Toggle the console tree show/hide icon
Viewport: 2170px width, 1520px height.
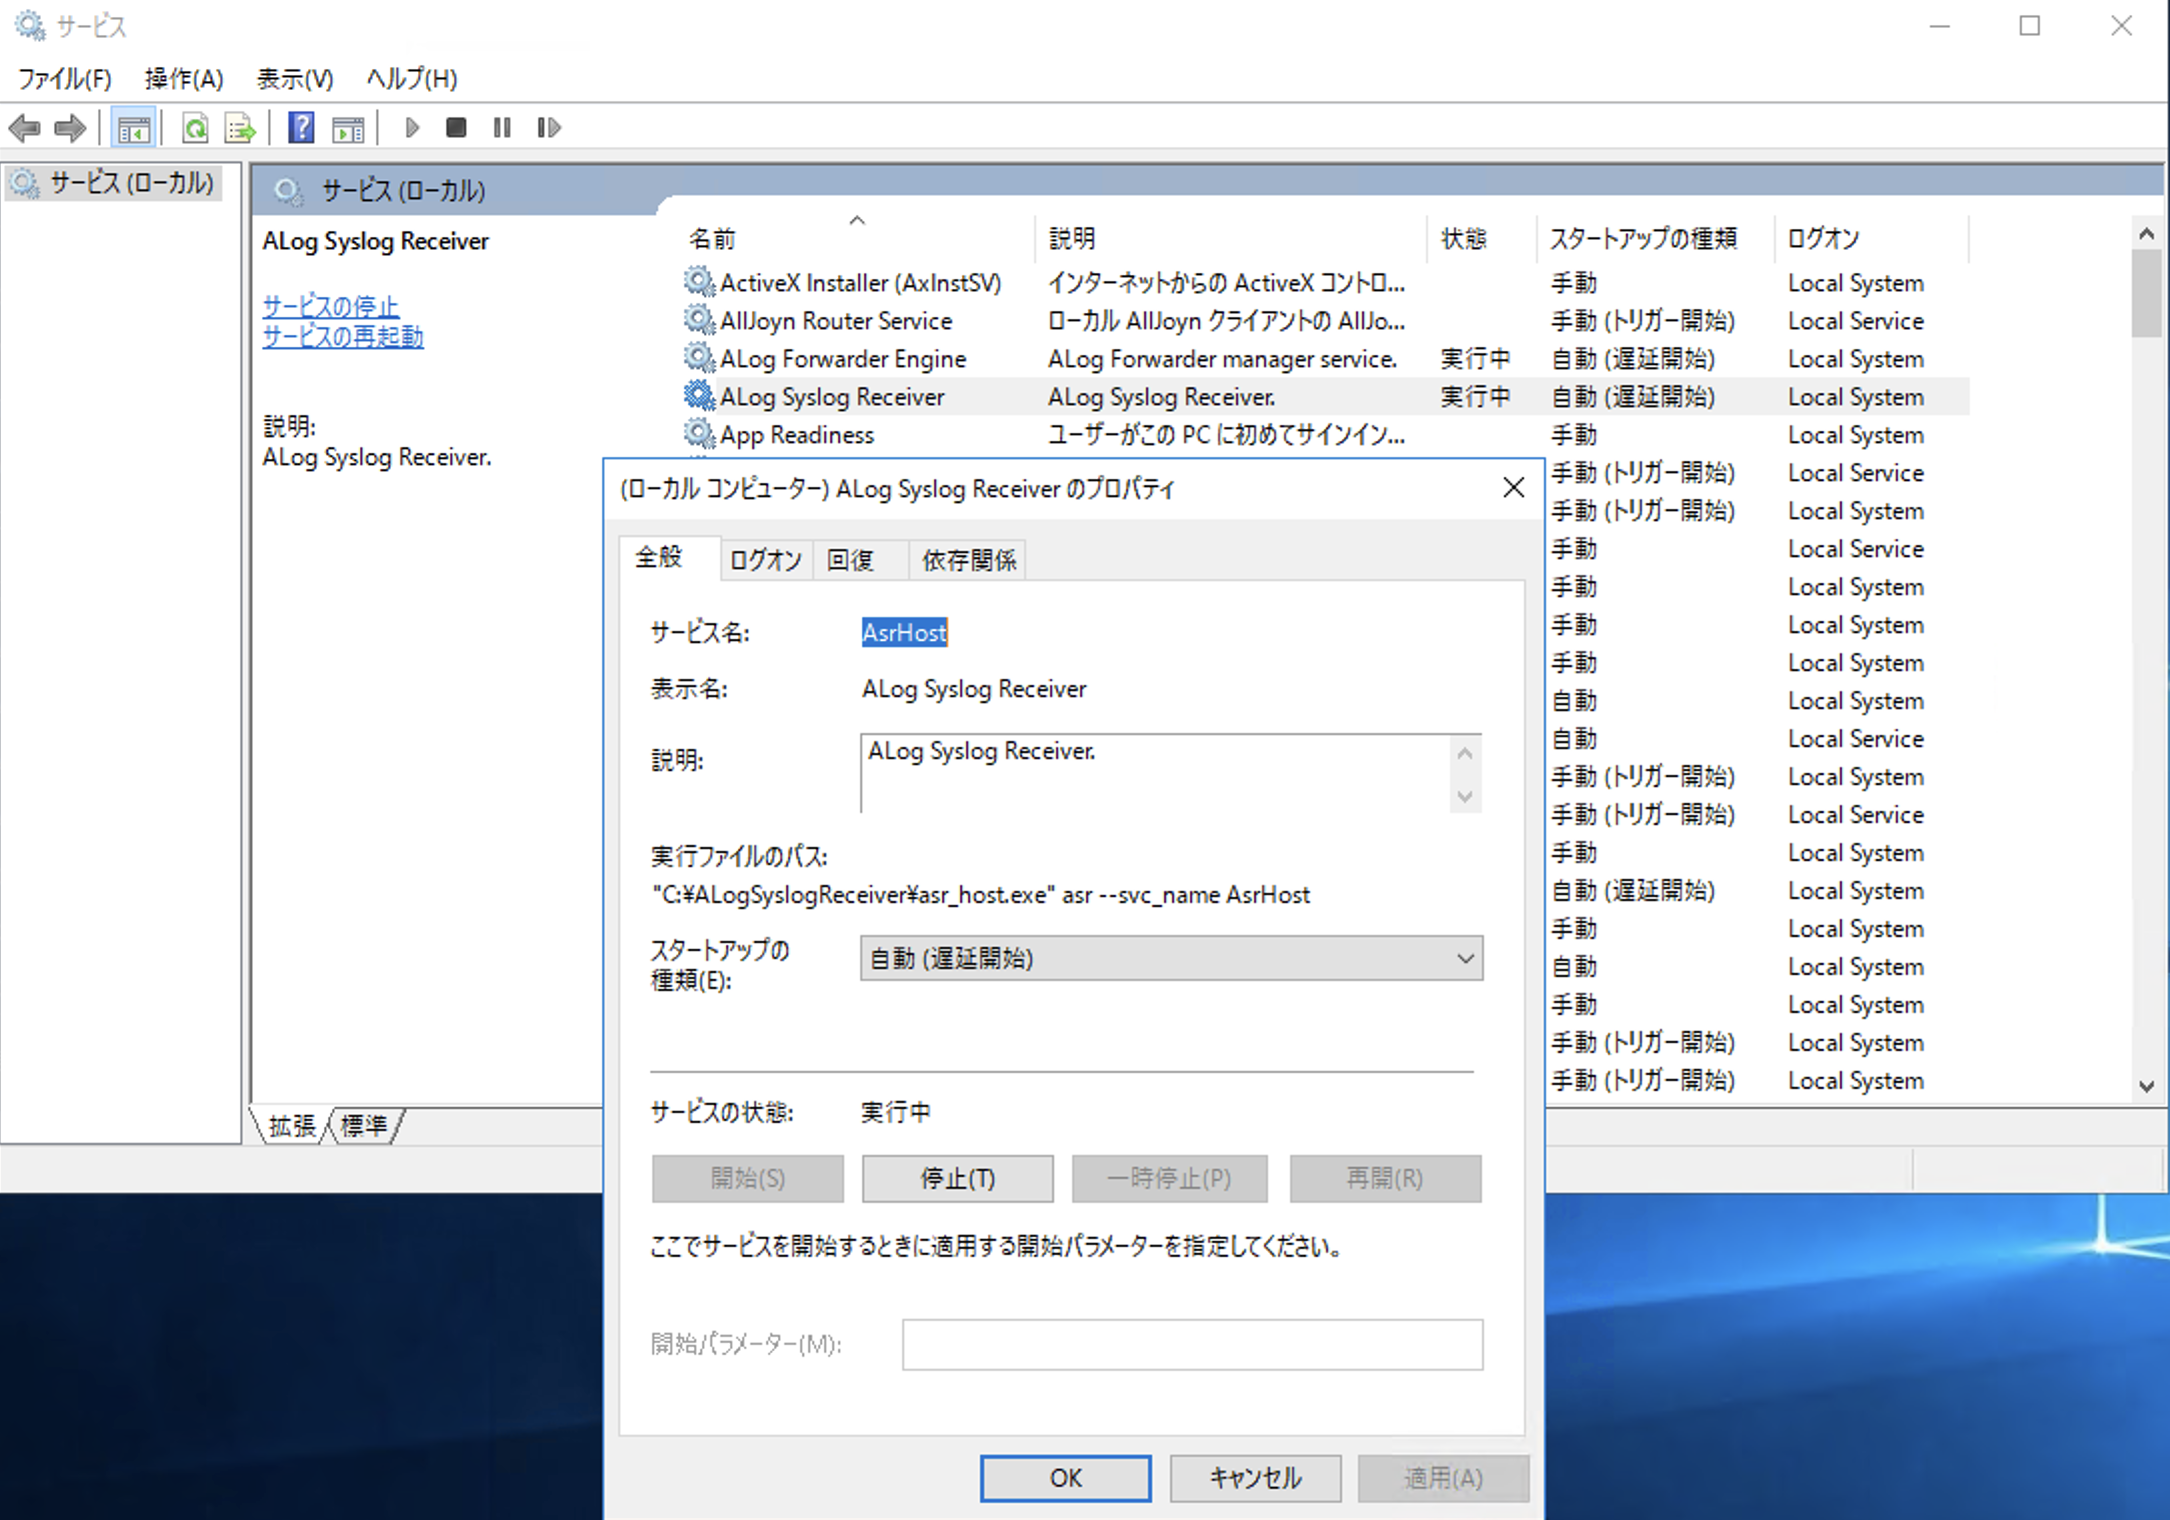click(x=133, y=128)
